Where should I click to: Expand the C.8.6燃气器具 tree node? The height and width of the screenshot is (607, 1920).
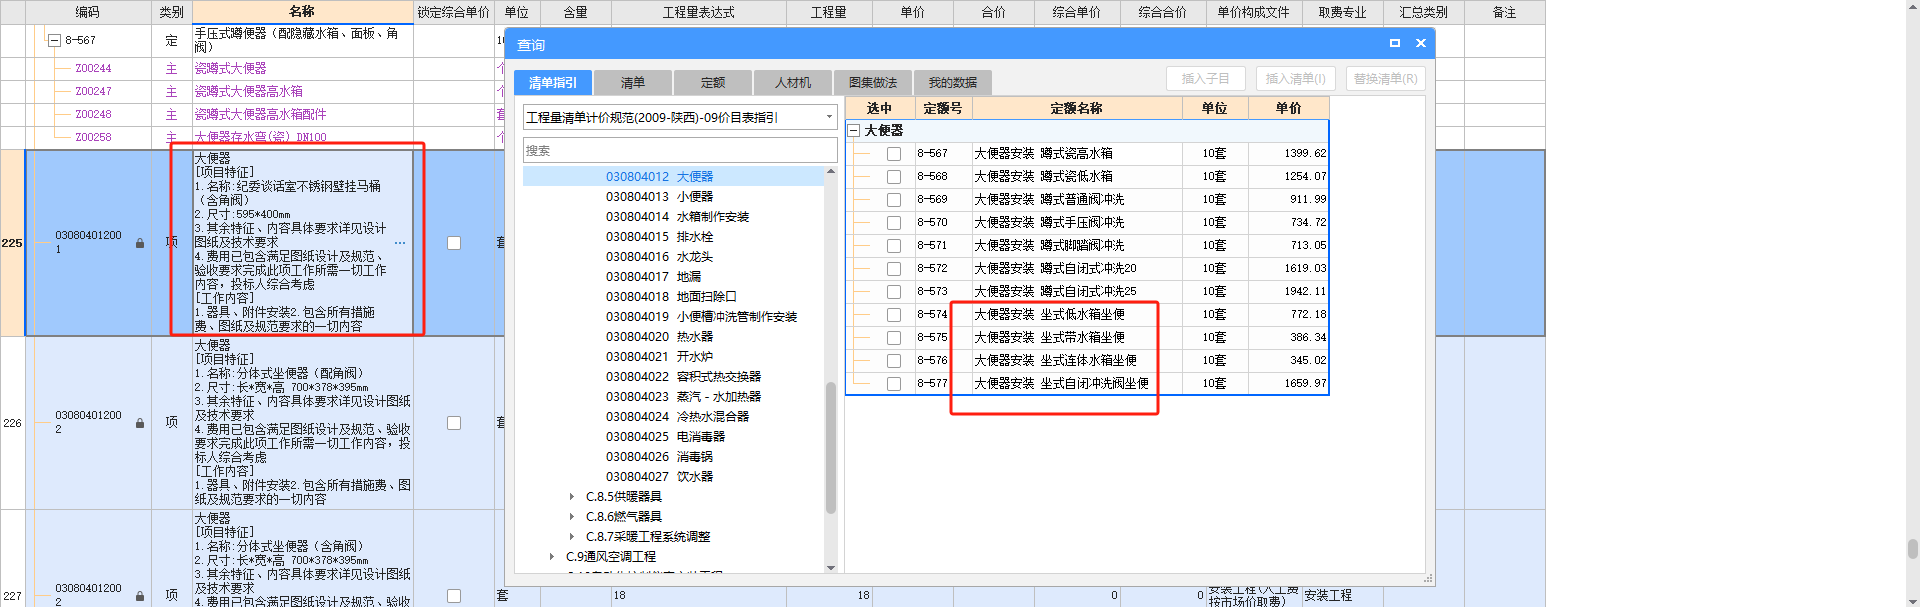click(x=571, y=517)
